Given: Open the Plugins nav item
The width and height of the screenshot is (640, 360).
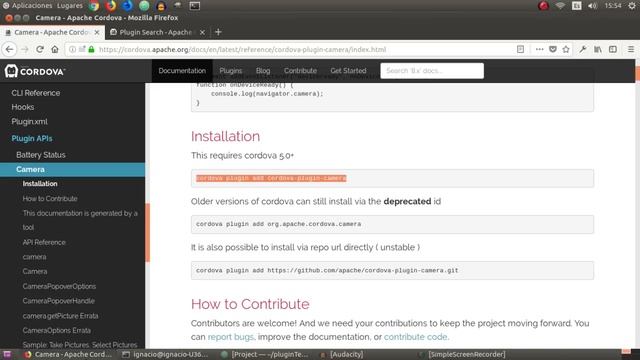Looking at the screenshot, I should click(x=231, y=71).
